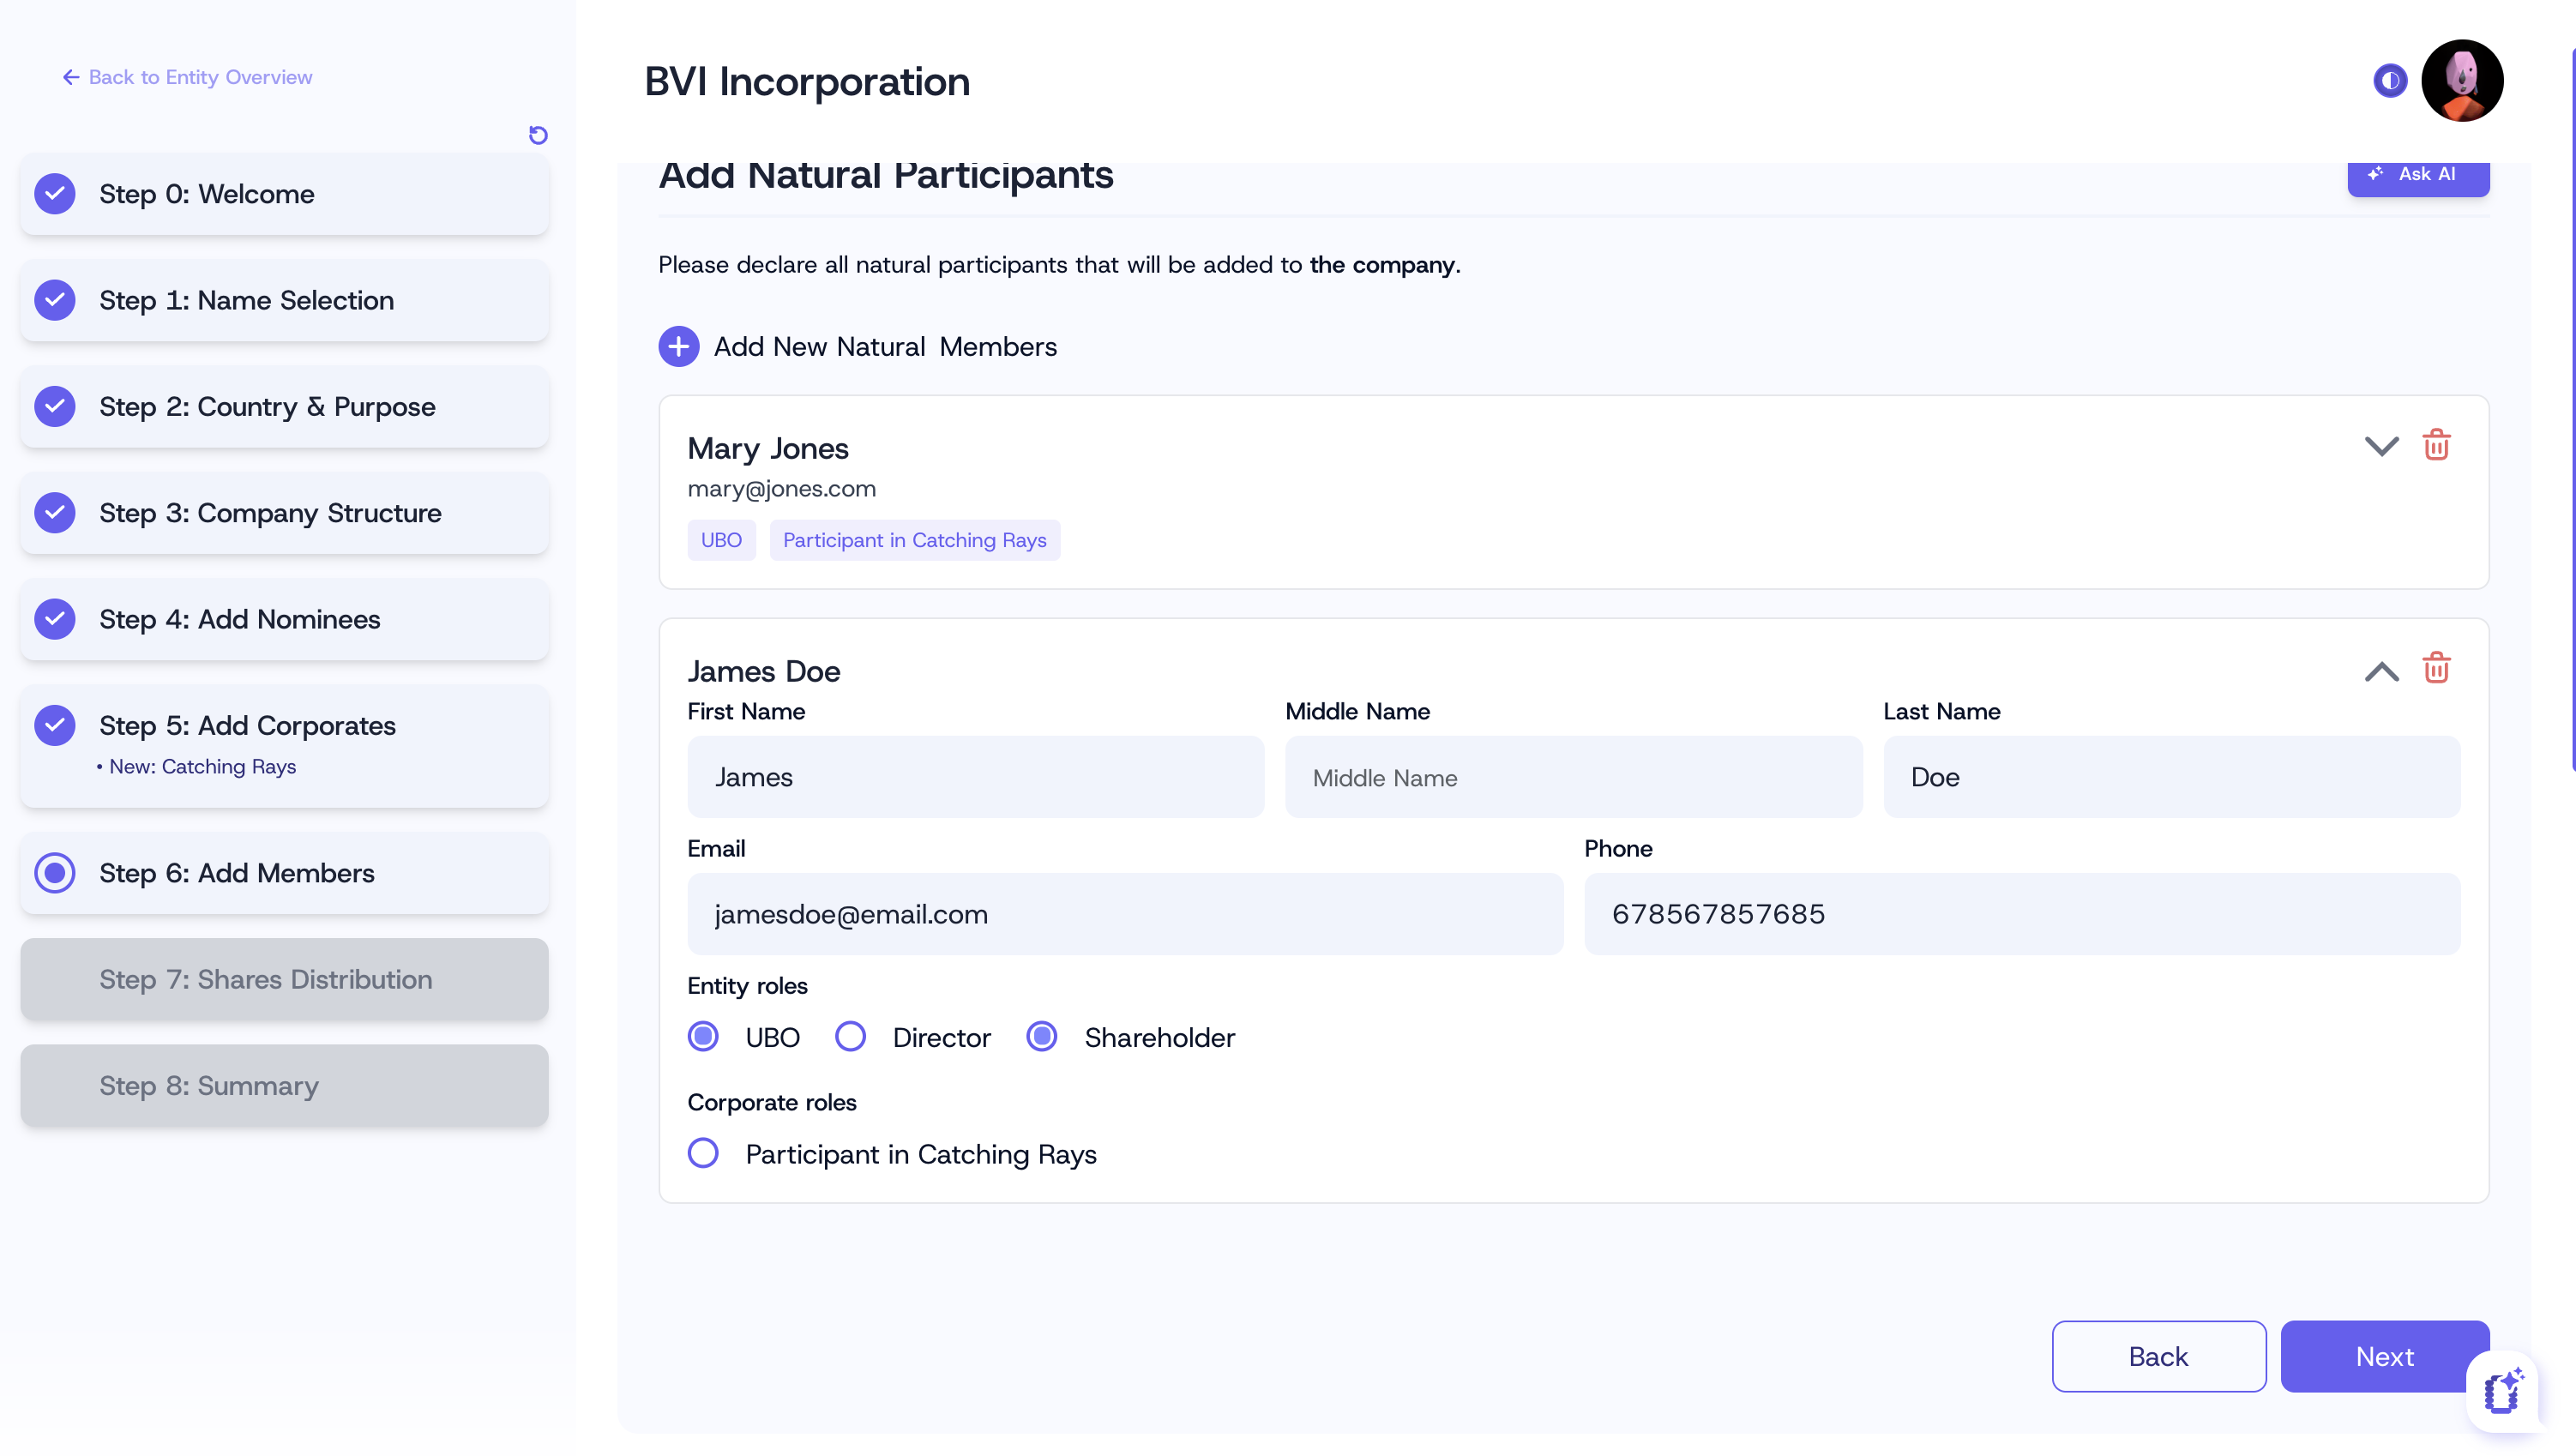Open the user profile avatar

2461,80
